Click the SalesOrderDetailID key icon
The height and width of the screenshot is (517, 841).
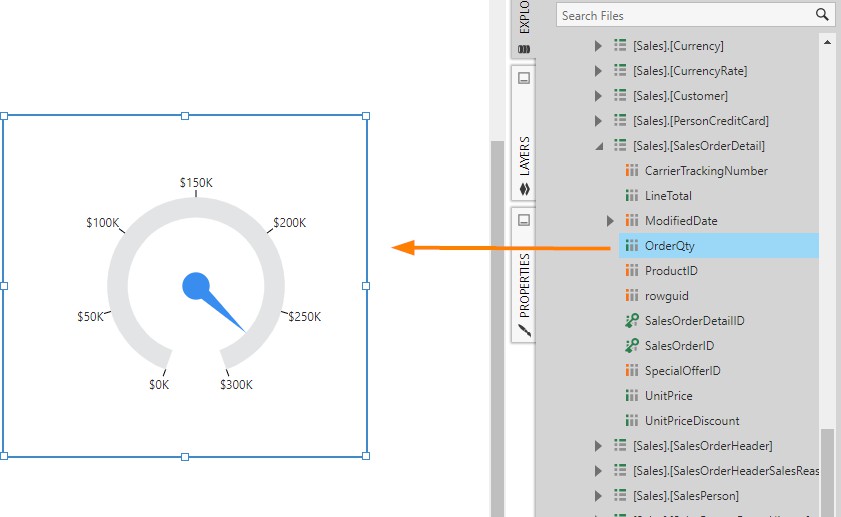pyautogui.click(x=631, y=321)
